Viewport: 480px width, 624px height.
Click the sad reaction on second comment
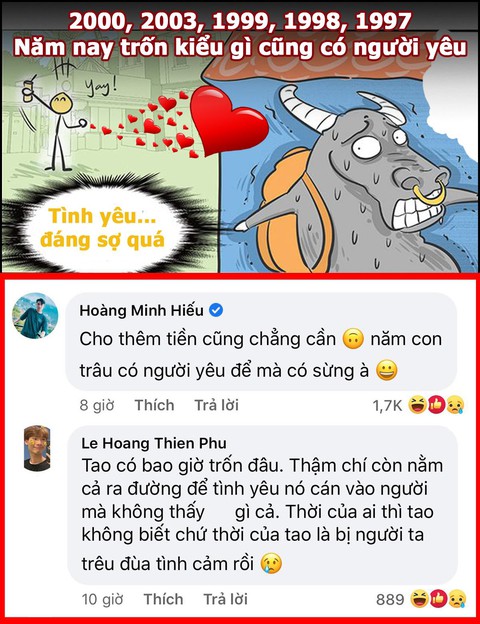click(x=457, y=599)
